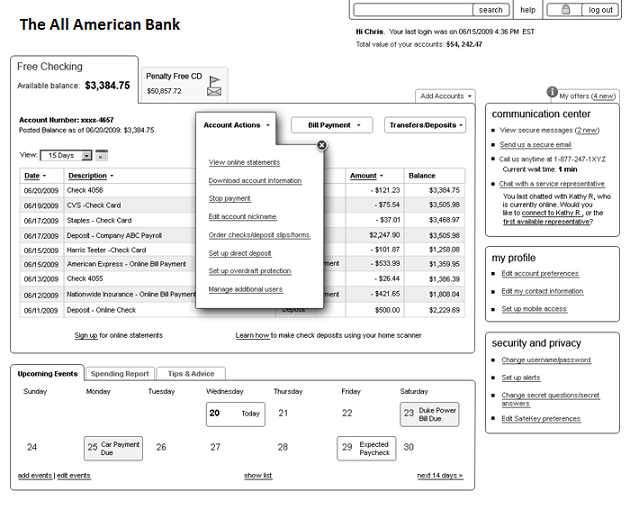Image resolution: width=630 pixels, height=510 pixels.
Task: Choose Download account information
Action: [255, 180]
